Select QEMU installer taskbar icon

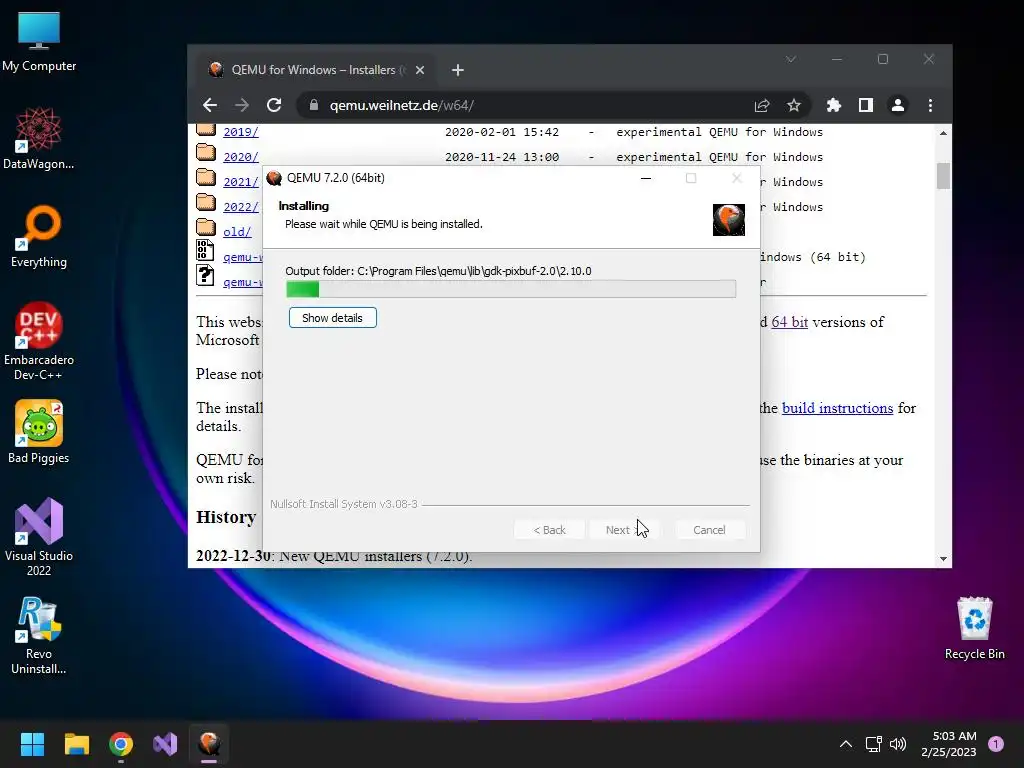coord(209,744)
